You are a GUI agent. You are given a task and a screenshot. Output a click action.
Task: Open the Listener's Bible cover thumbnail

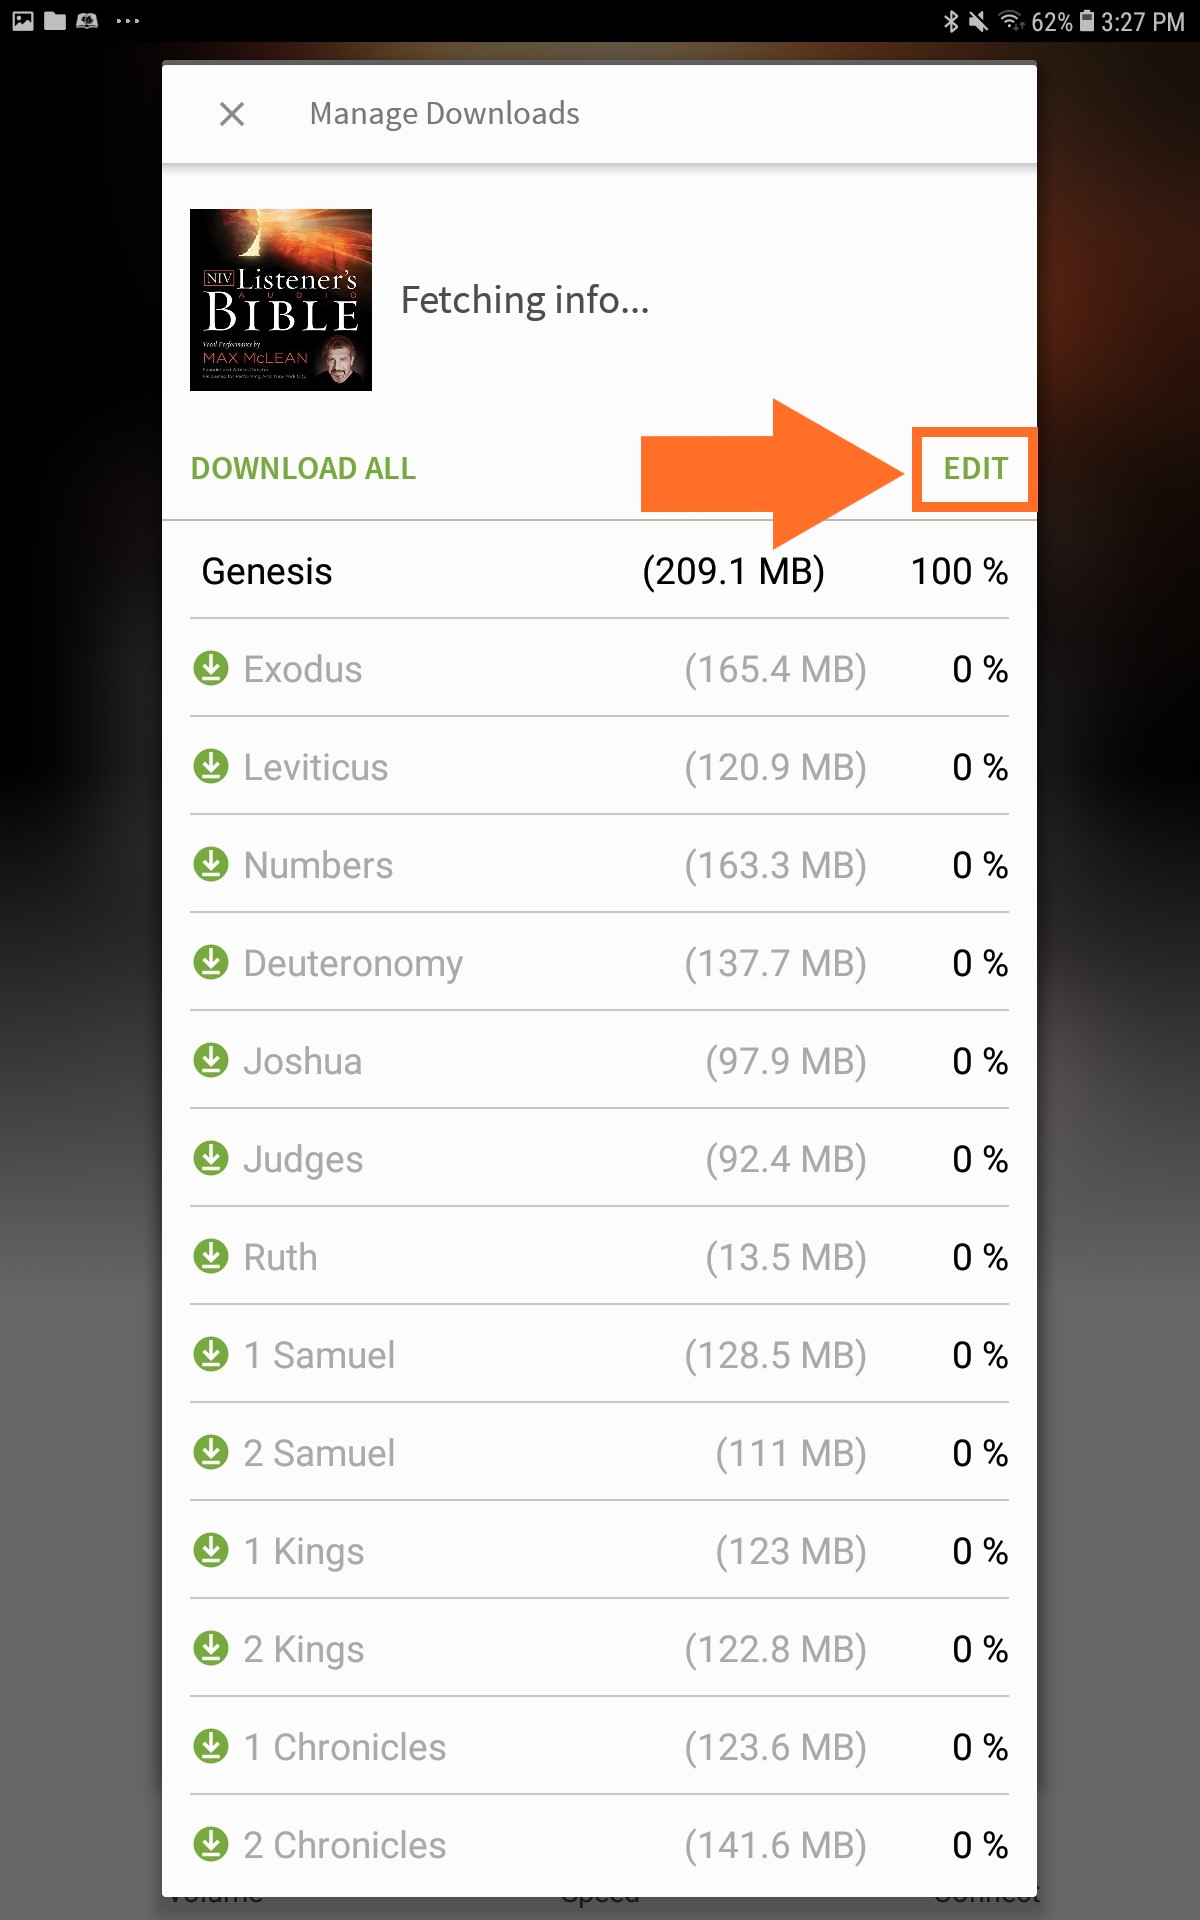(281, 300)
